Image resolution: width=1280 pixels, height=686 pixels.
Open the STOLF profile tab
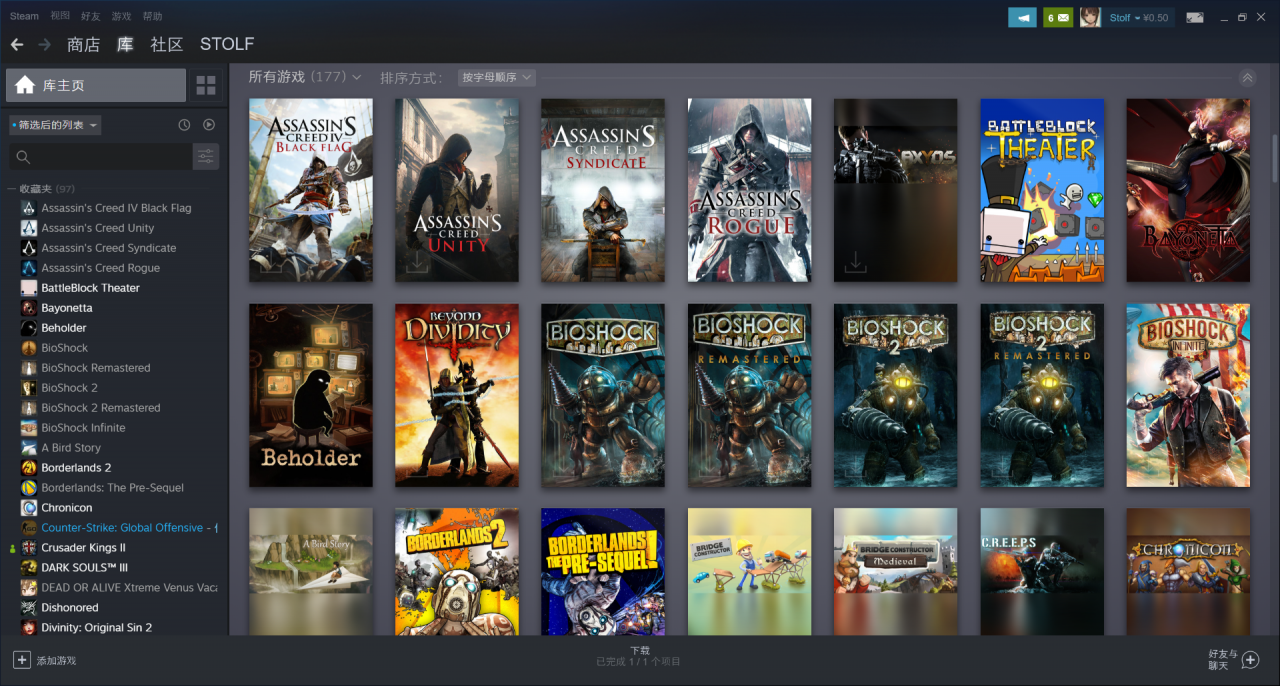227,44
